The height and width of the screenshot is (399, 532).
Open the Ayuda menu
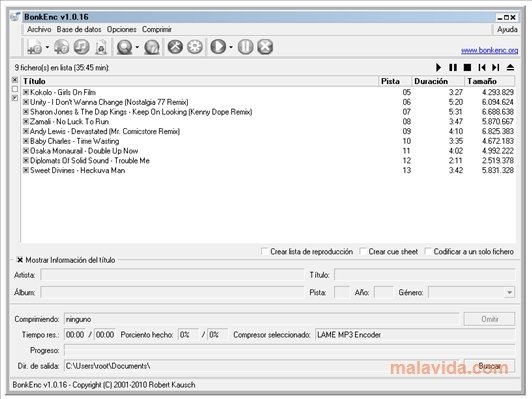pos(507,30)
